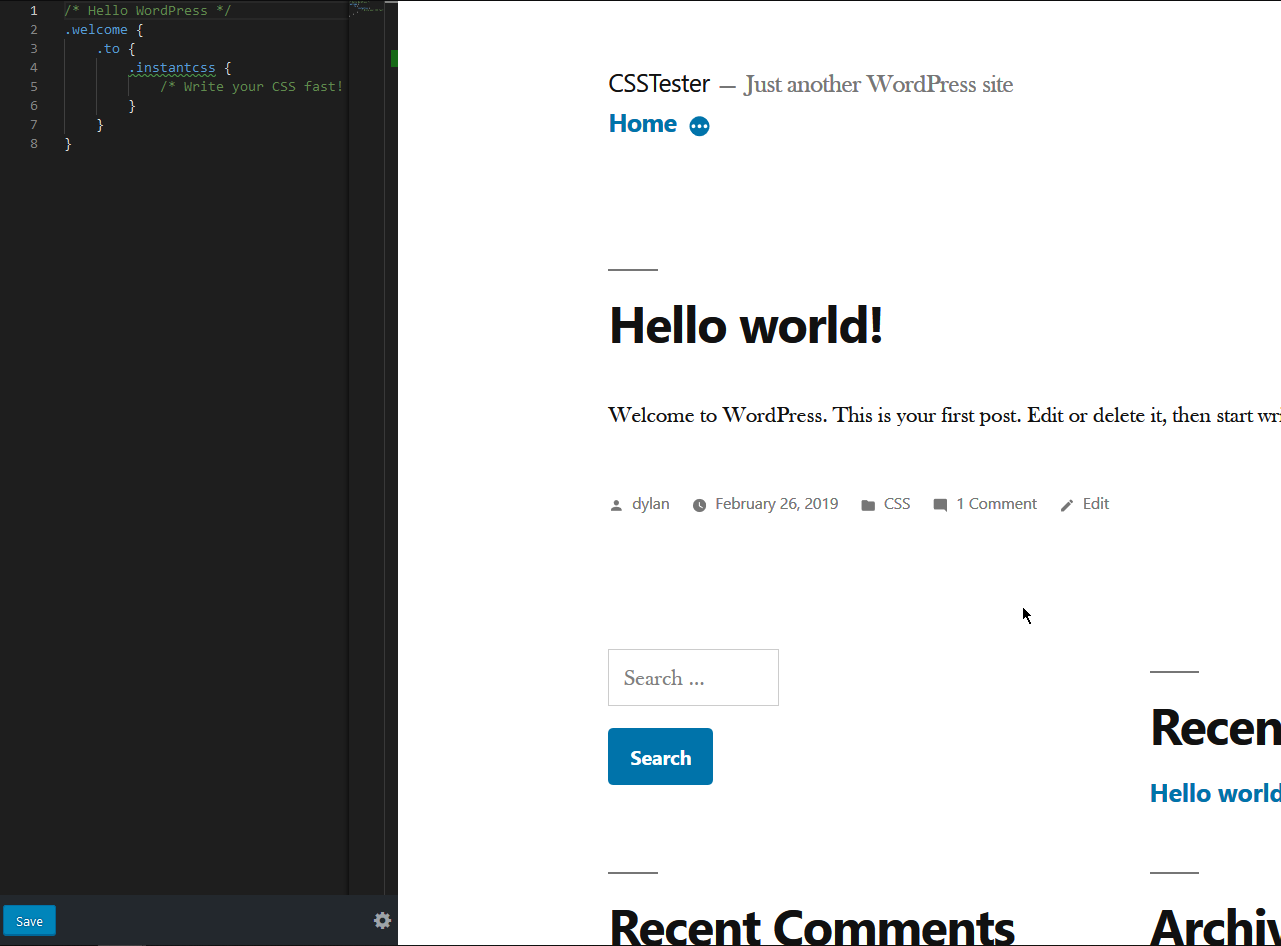Viewport: 1281px width, 946px height.
Task: Open the Edit link for the post
Action: tap(1095, 504)
